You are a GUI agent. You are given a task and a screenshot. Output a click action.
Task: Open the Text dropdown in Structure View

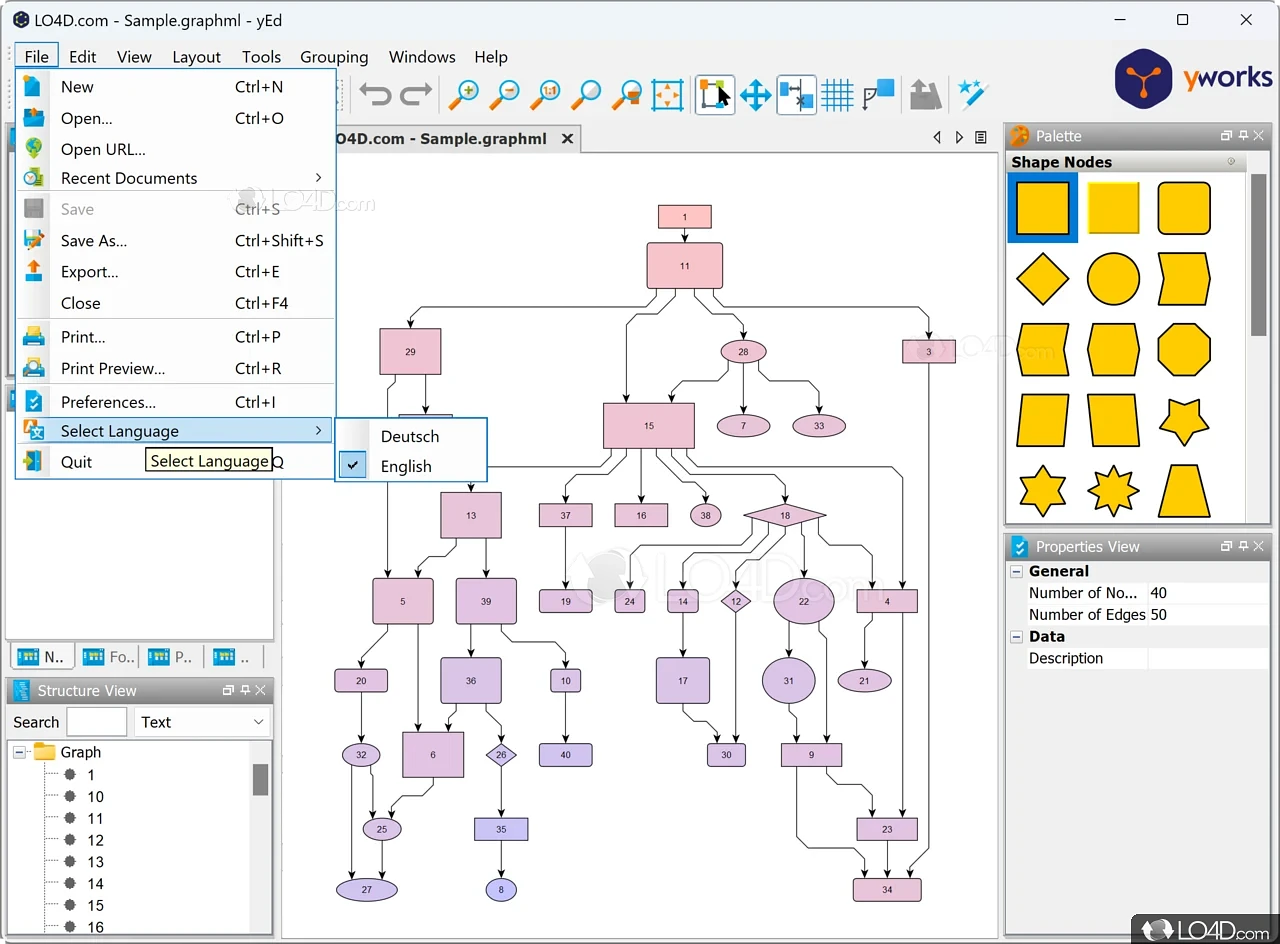point(202,722)
